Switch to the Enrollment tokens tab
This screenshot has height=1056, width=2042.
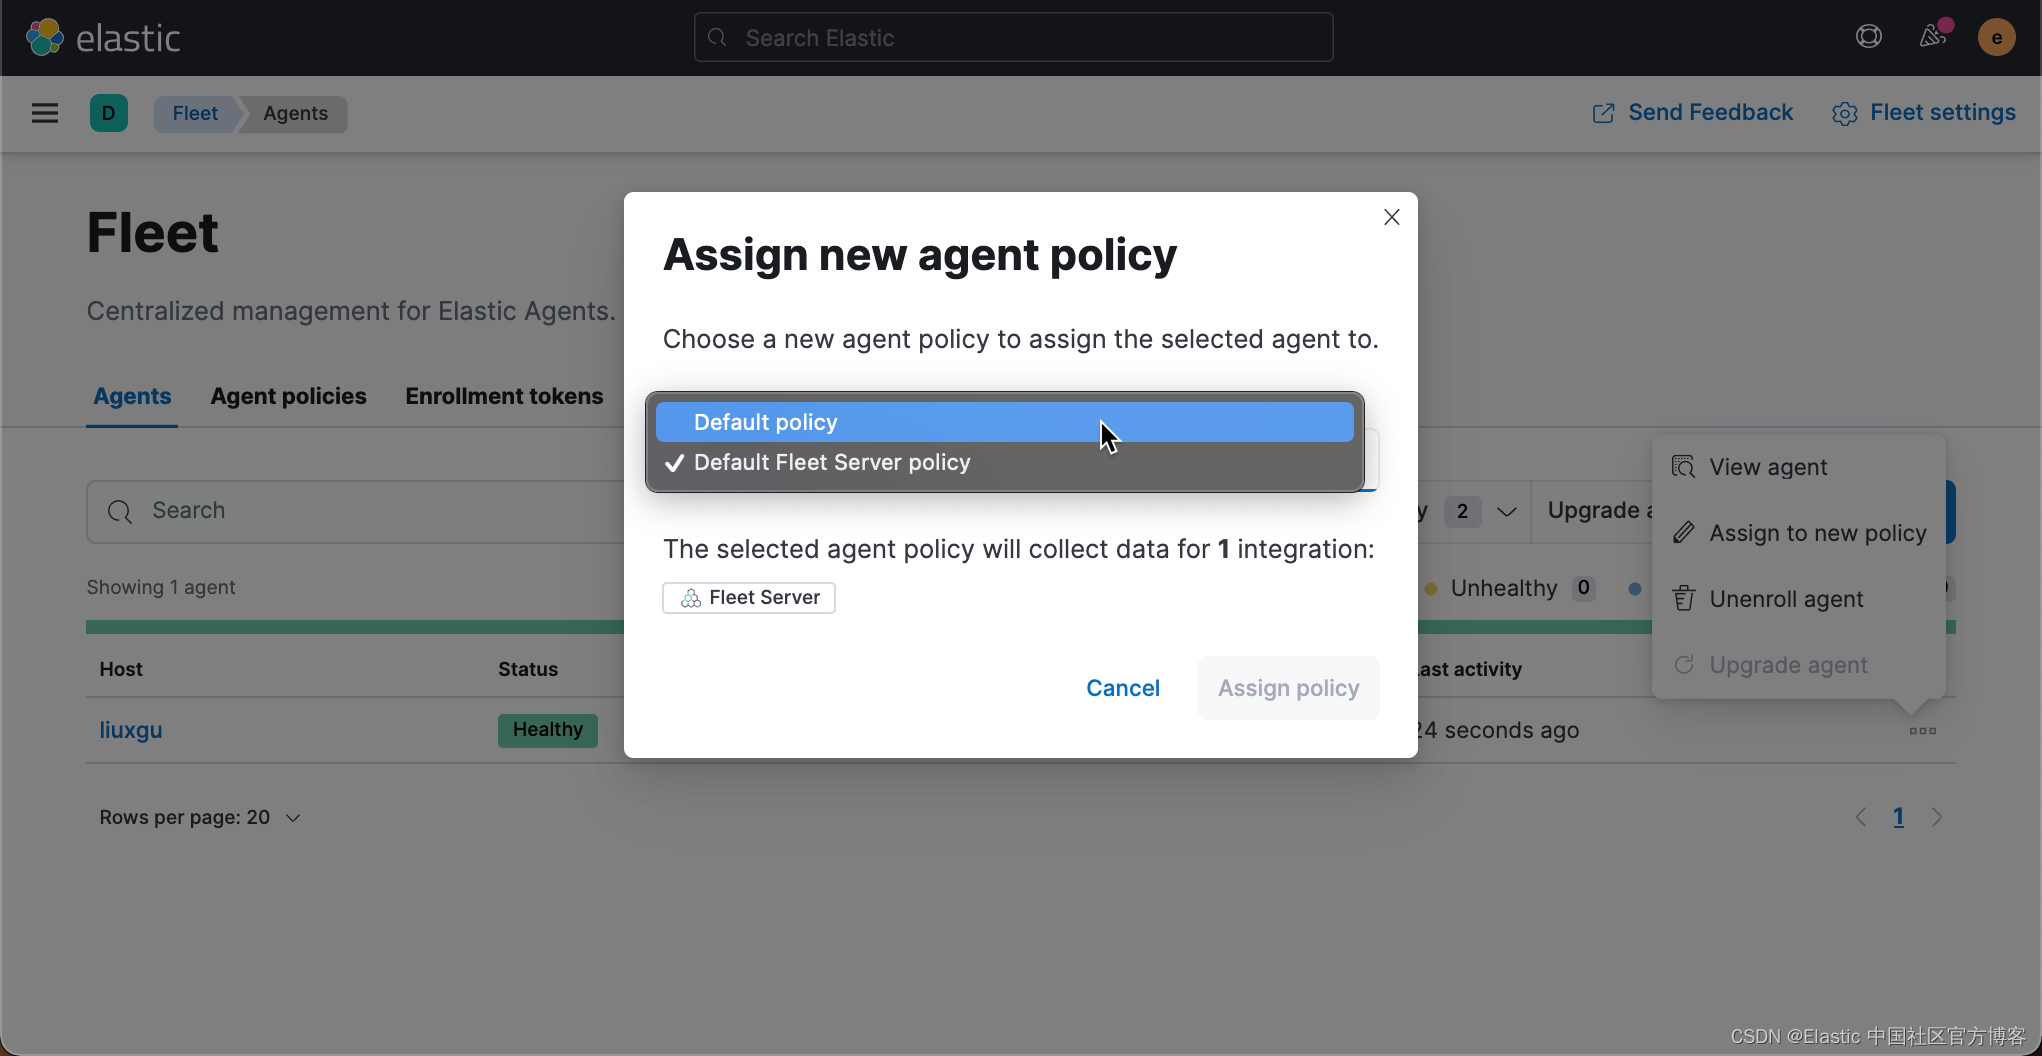(504, 396)
